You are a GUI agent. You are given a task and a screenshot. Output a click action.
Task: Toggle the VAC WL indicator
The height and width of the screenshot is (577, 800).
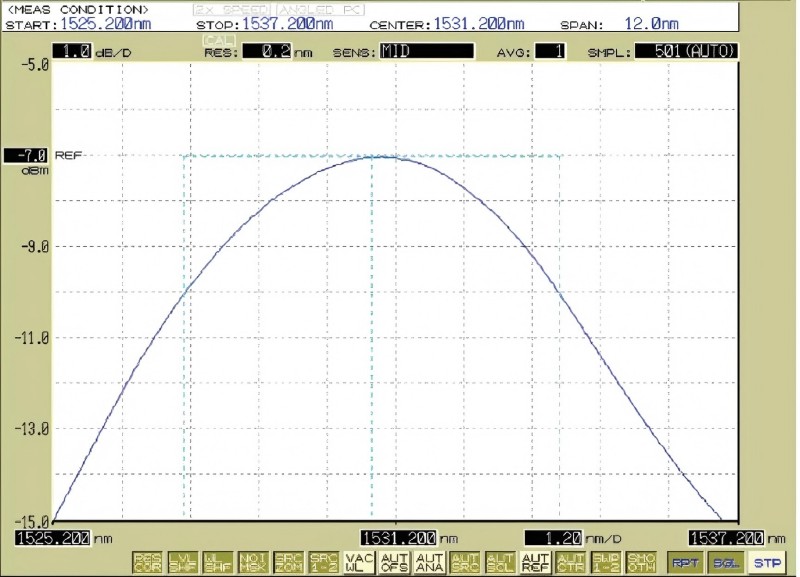(x=359, y=562)
